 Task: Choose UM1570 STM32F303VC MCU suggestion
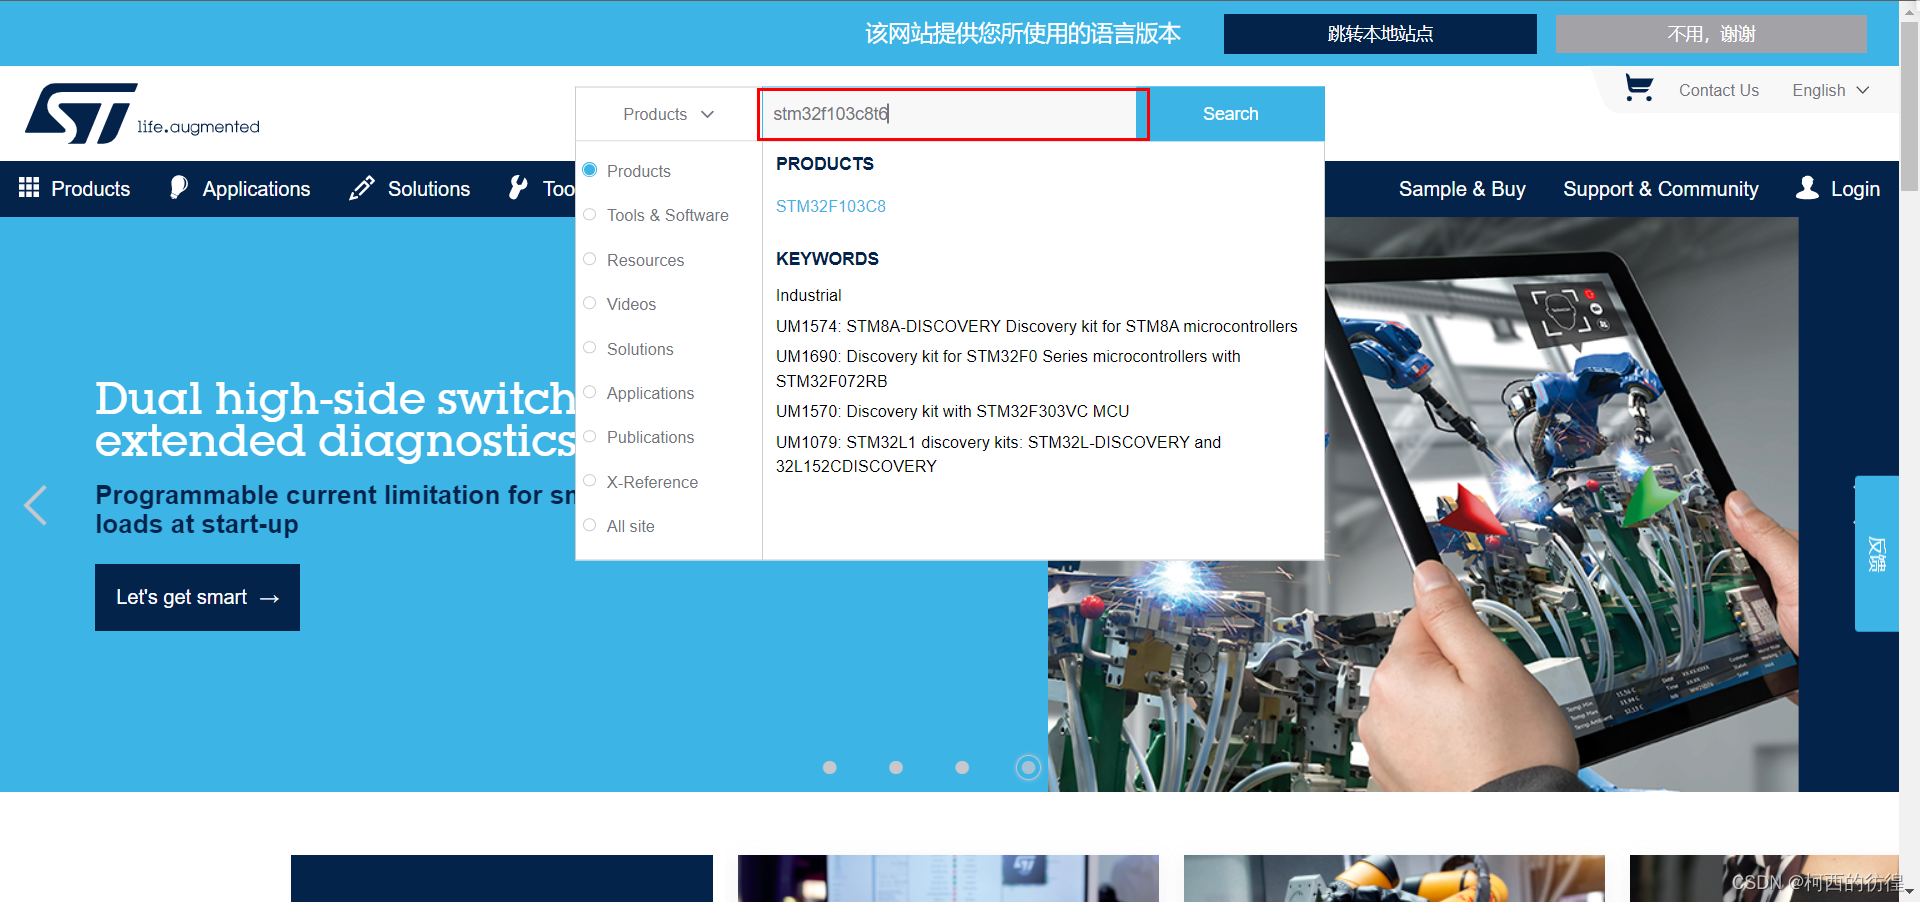[x=952, y=411]
